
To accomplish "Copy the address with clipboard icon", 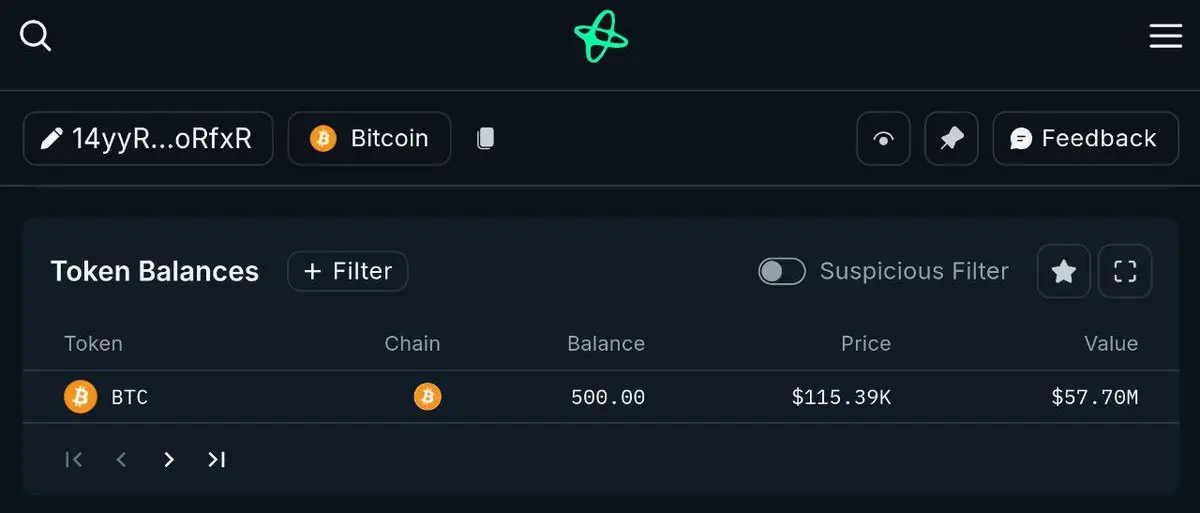I will pos(485,138).
